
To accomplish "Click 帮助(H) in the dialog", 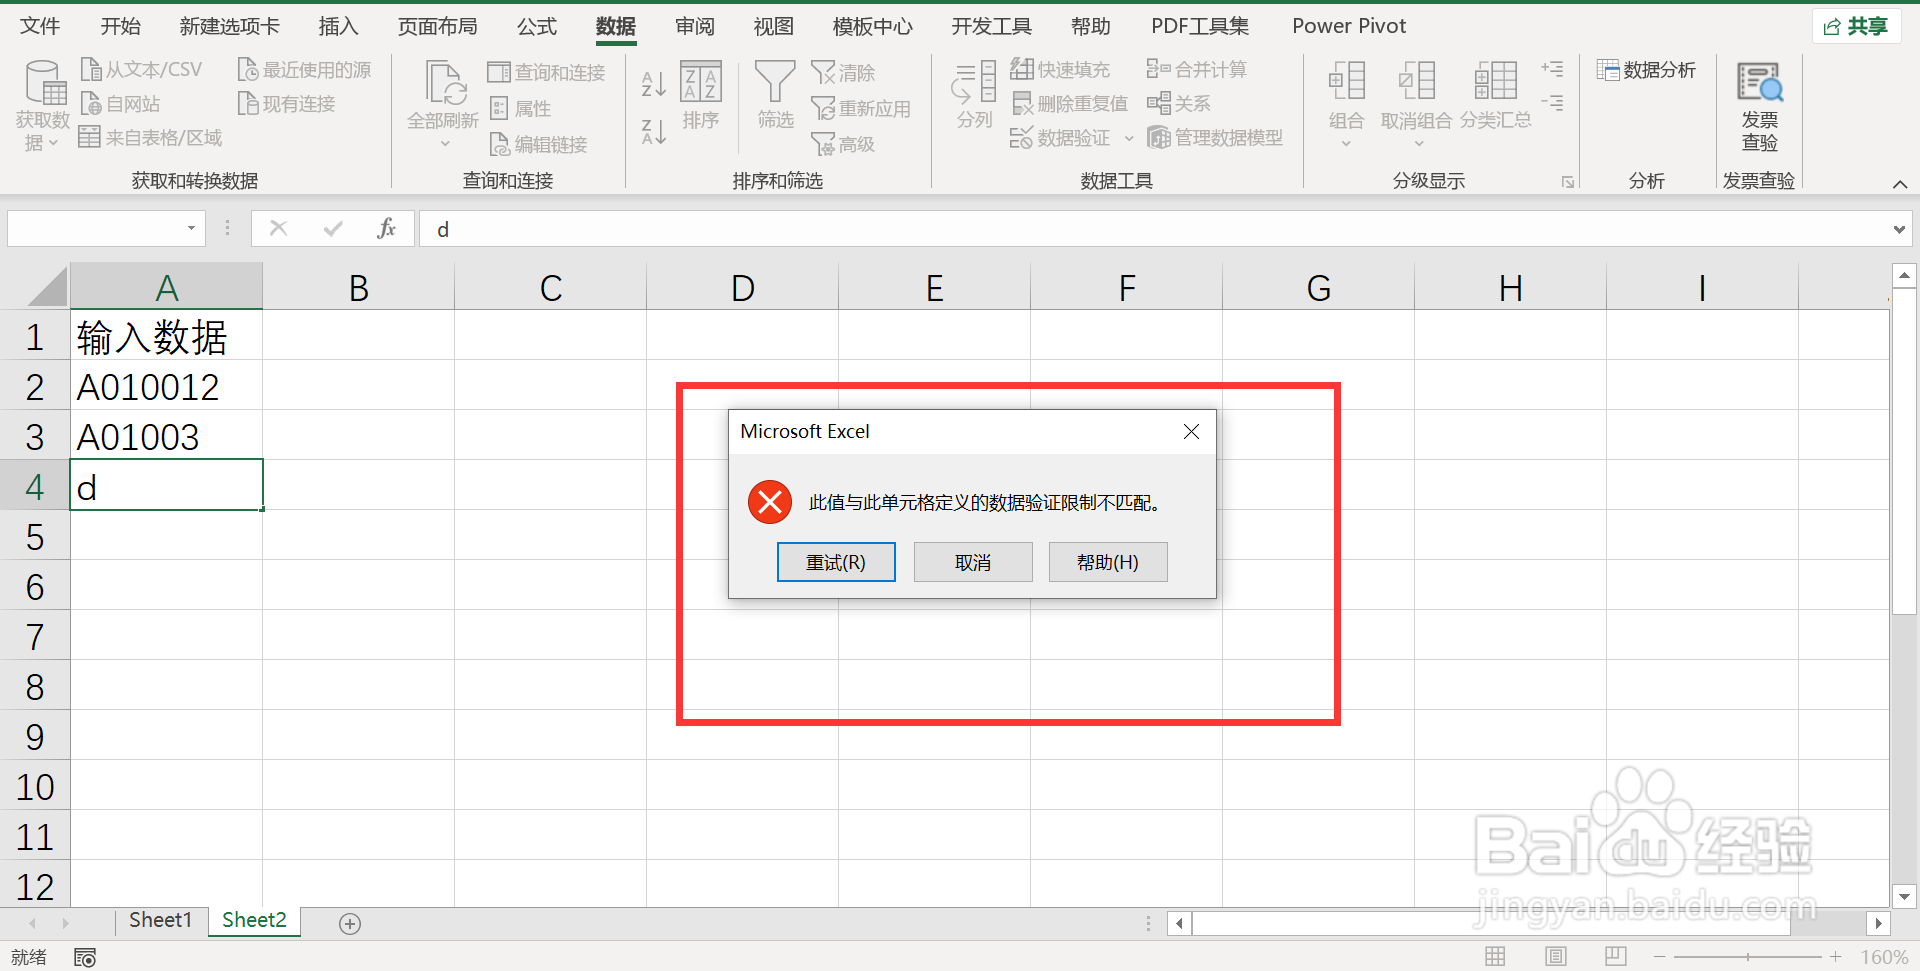I will tap(1108, 562).
